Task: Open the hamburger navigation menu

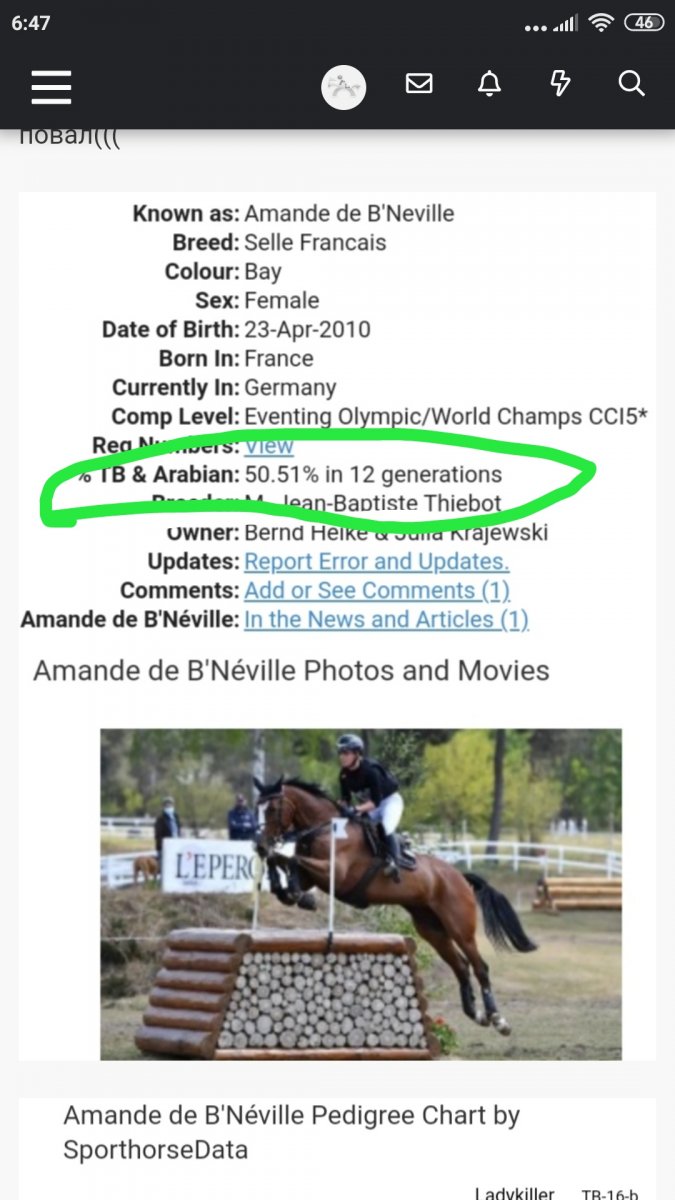Action: click(51, 85)
